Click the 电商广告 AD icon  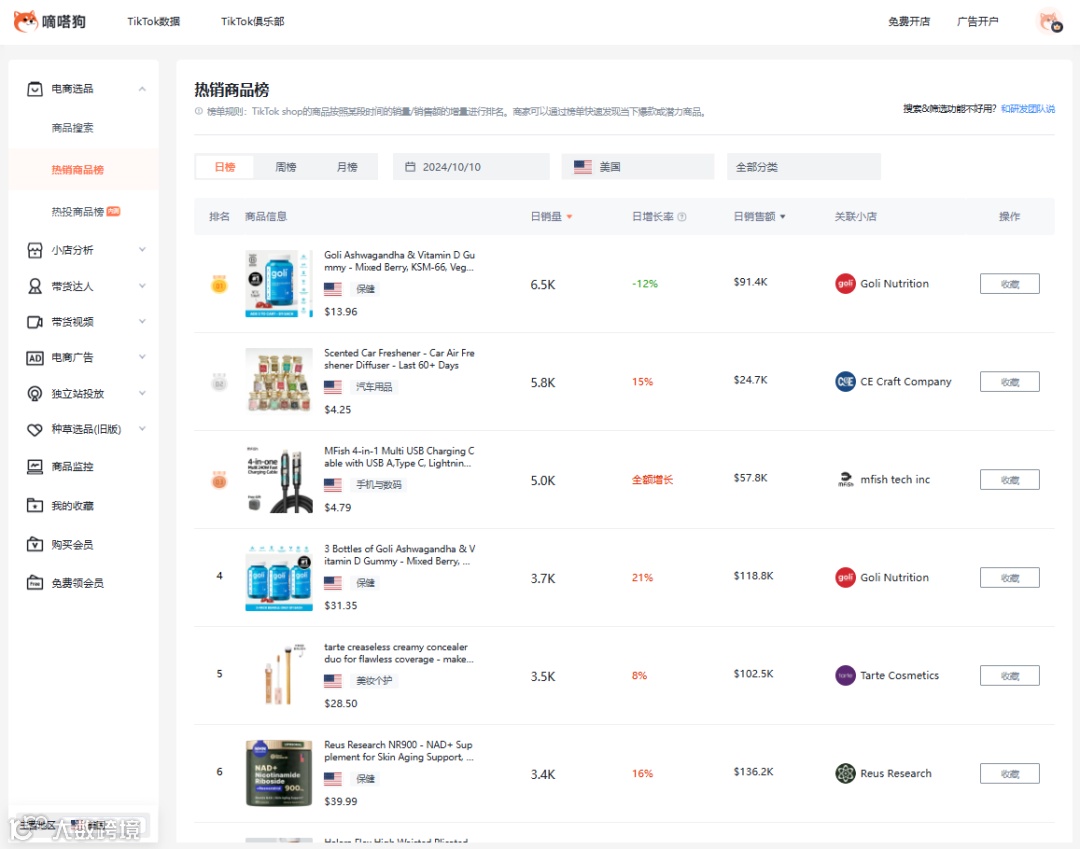tap(34, 357)
